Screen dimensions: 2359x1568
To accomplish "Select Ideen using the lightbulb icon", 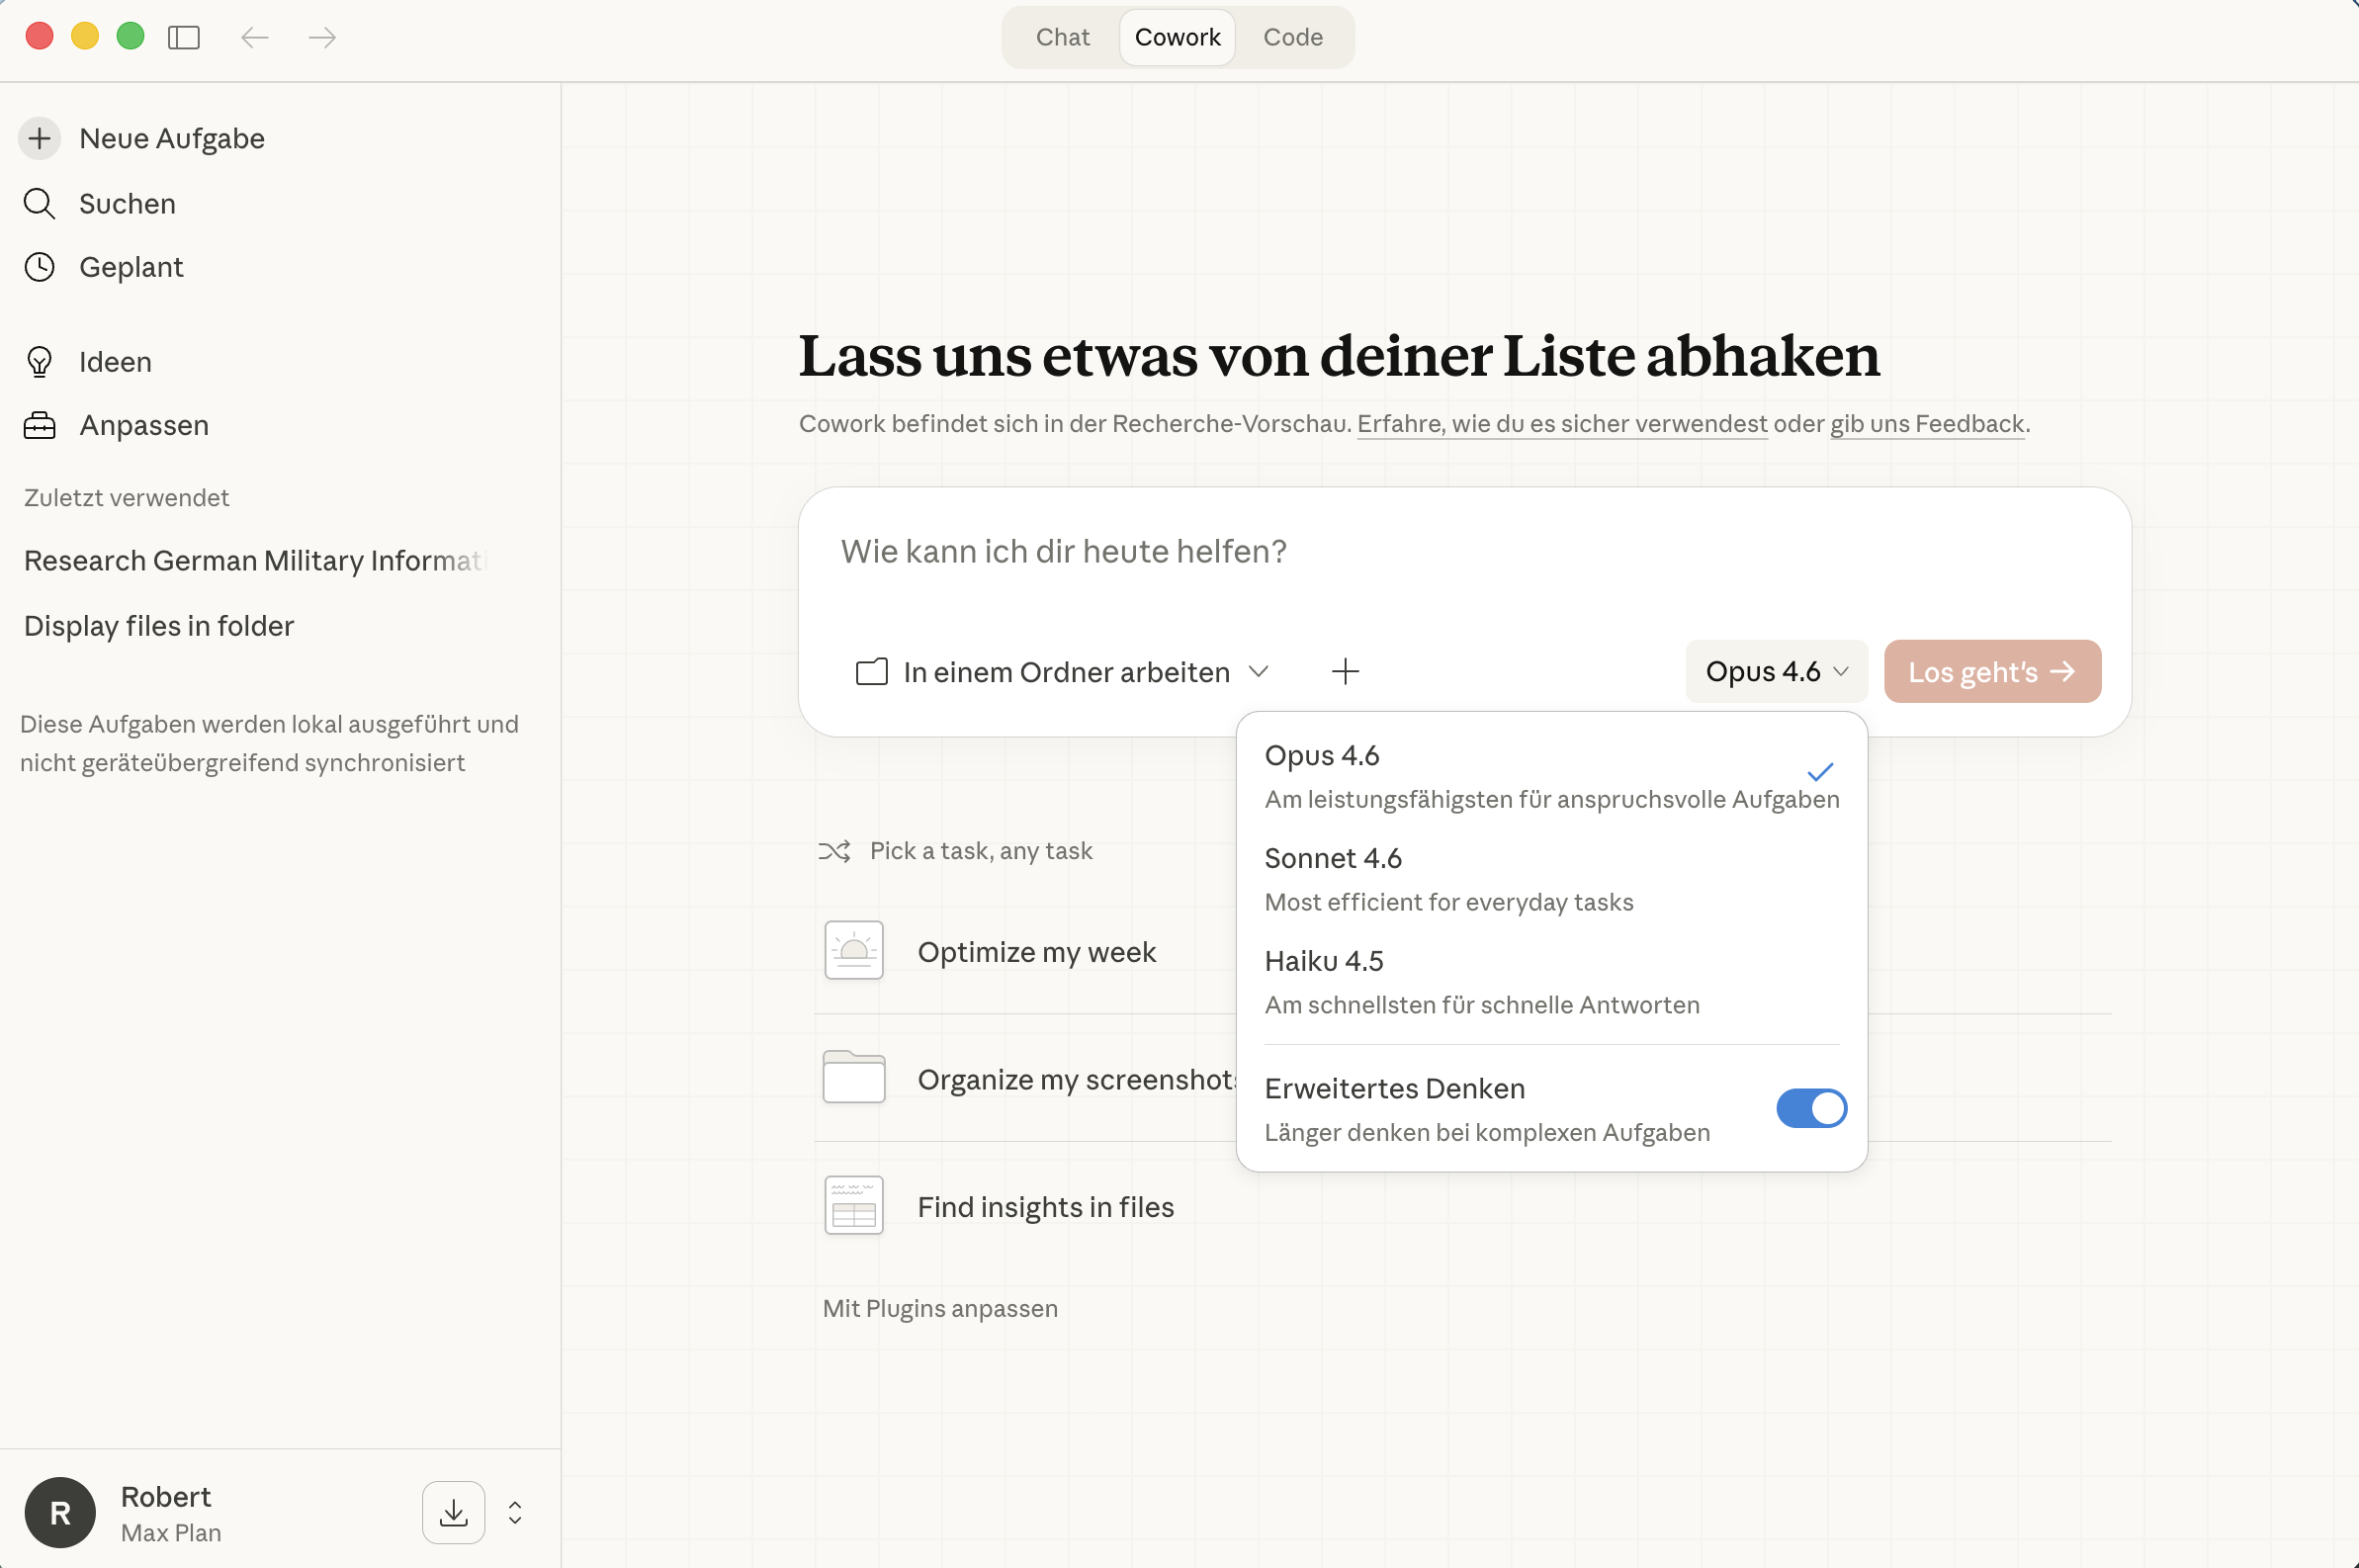I will coord(40,361).
